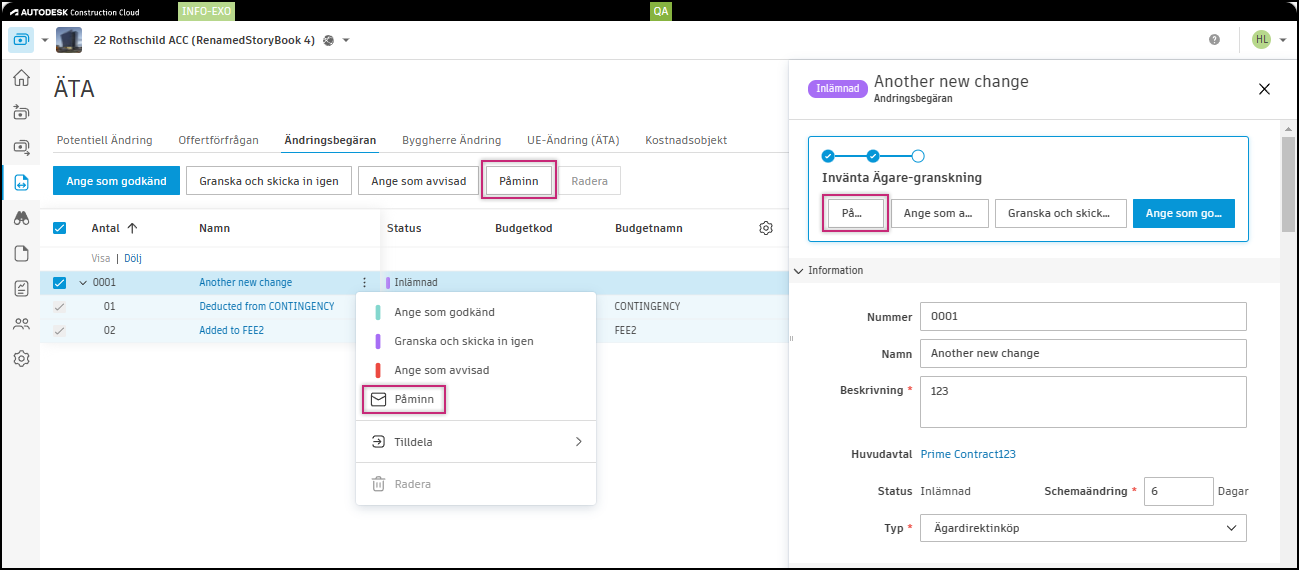Open Settings gear in the sidebar
Screen dimensions: 1299x570
coord(21,358)
